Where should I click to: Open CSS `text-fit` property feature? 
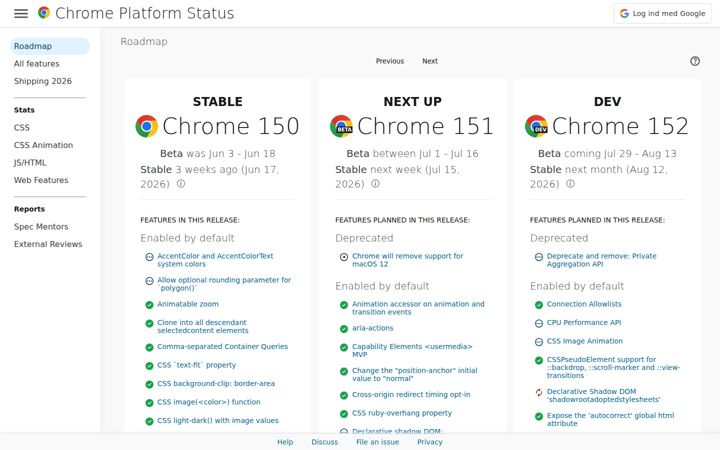pos(197,365)
